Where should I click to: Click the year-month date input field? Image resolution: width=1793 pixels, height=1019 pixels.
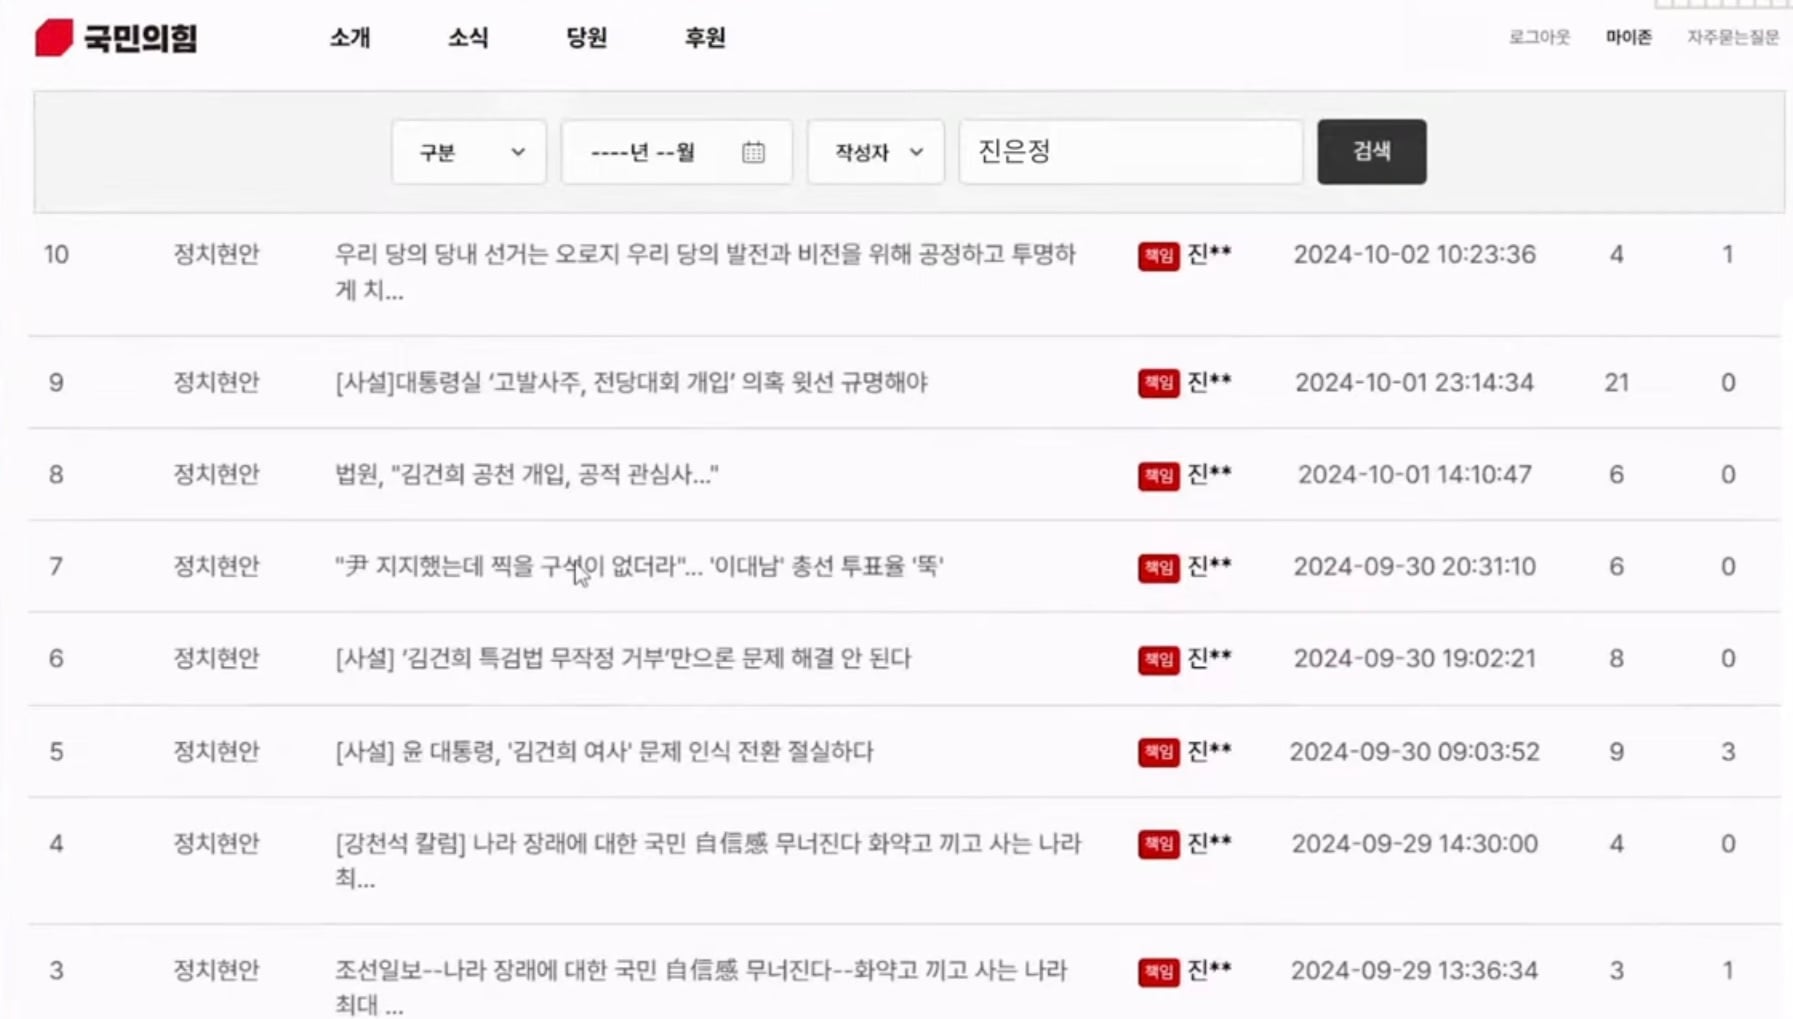677,152
